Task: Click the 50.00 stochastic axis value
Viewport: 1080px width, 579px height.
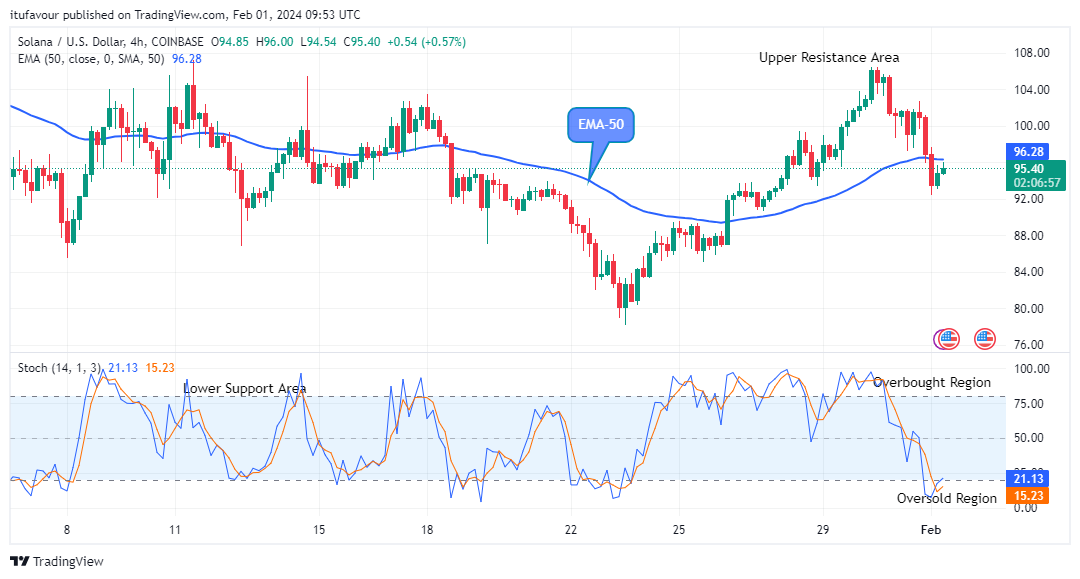Action: click(1029, 438)
